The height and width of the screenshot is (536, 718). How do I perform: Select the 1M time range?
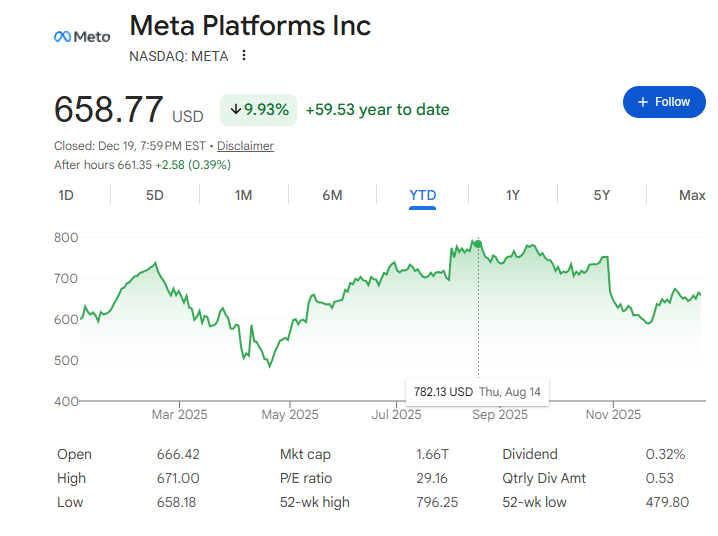243,195
